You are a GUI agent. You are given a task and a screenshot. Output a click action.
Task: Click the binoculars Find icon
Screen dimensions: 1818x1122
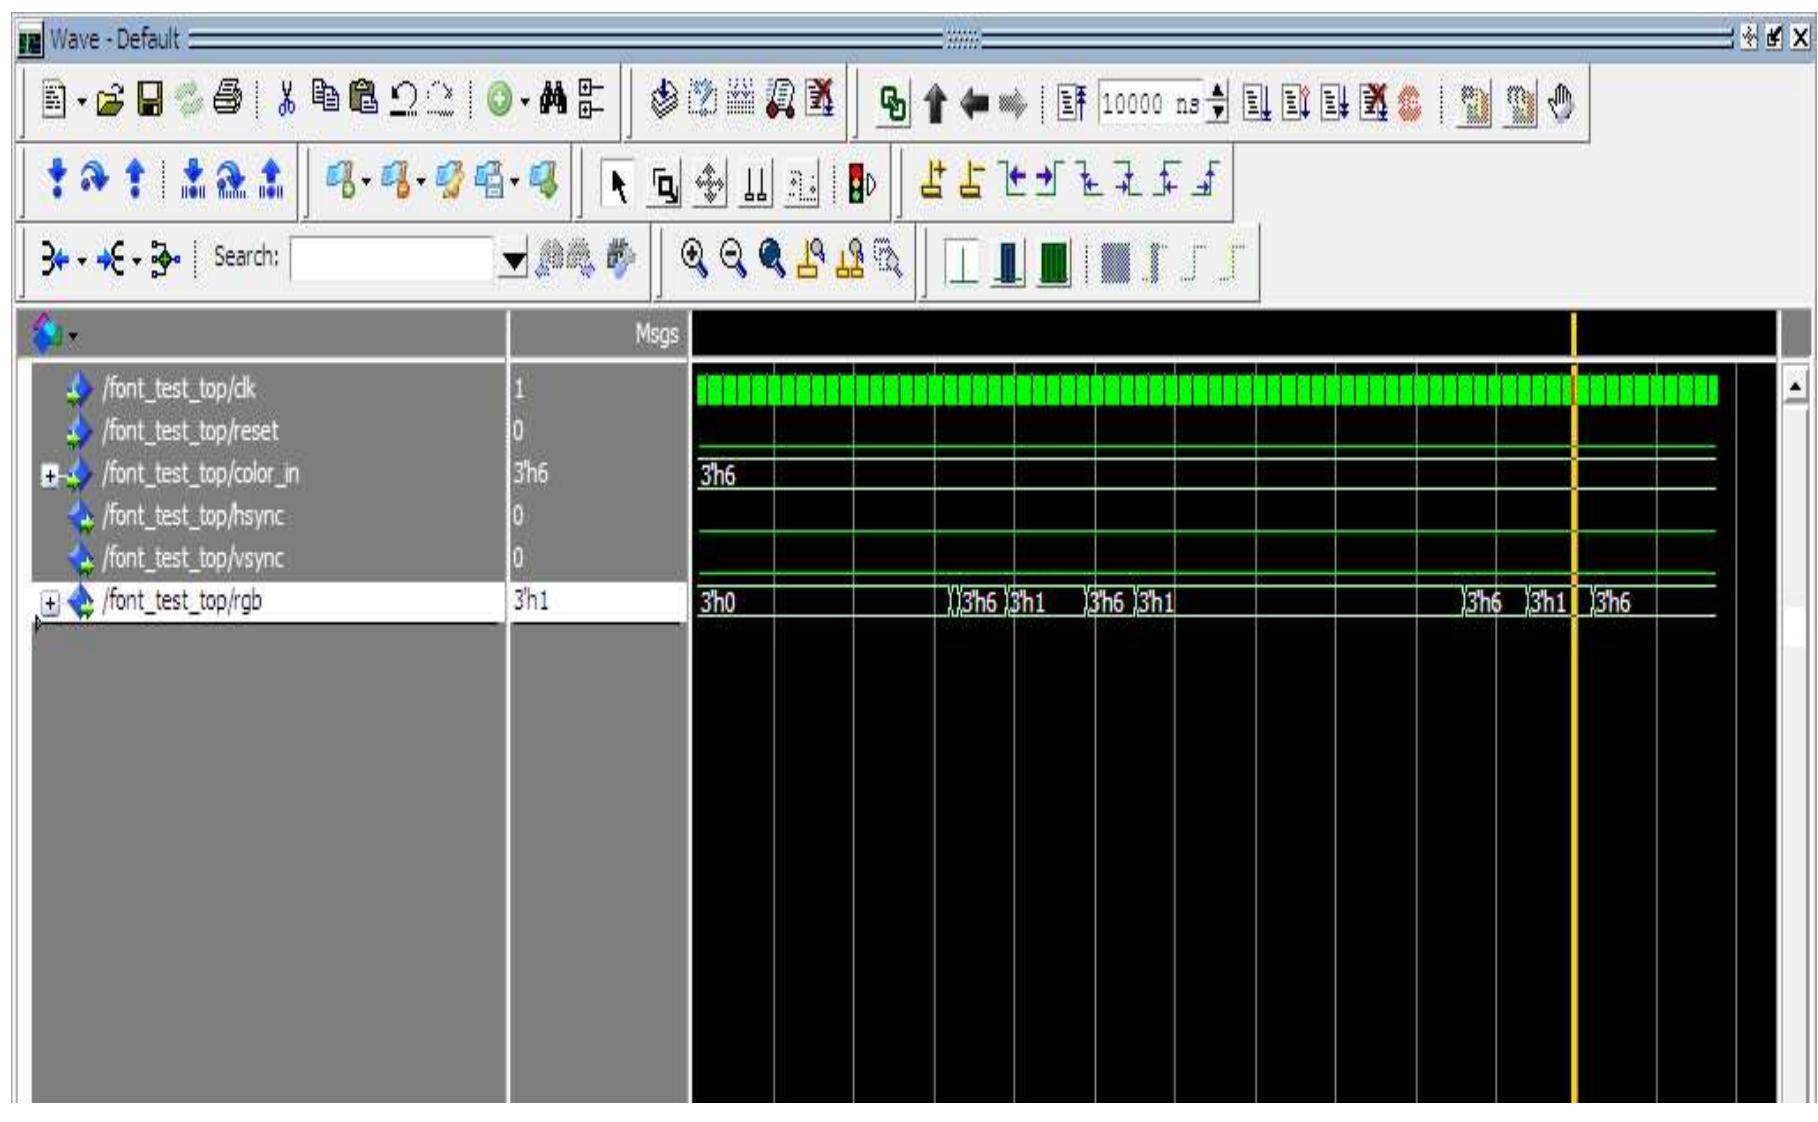(553, 100)
